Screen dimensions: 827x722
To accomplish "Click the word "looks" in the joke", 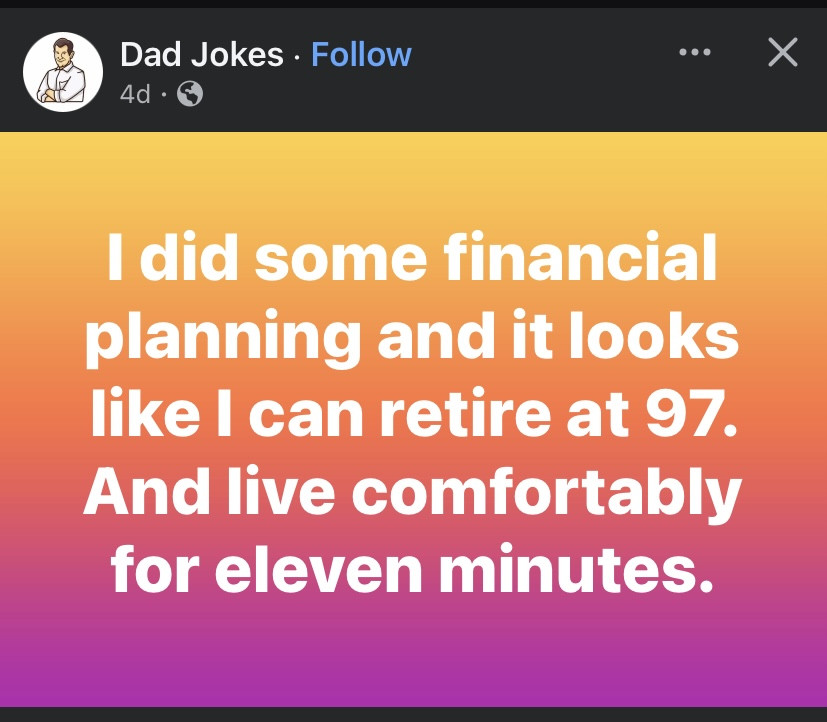I will click(653, 335).
